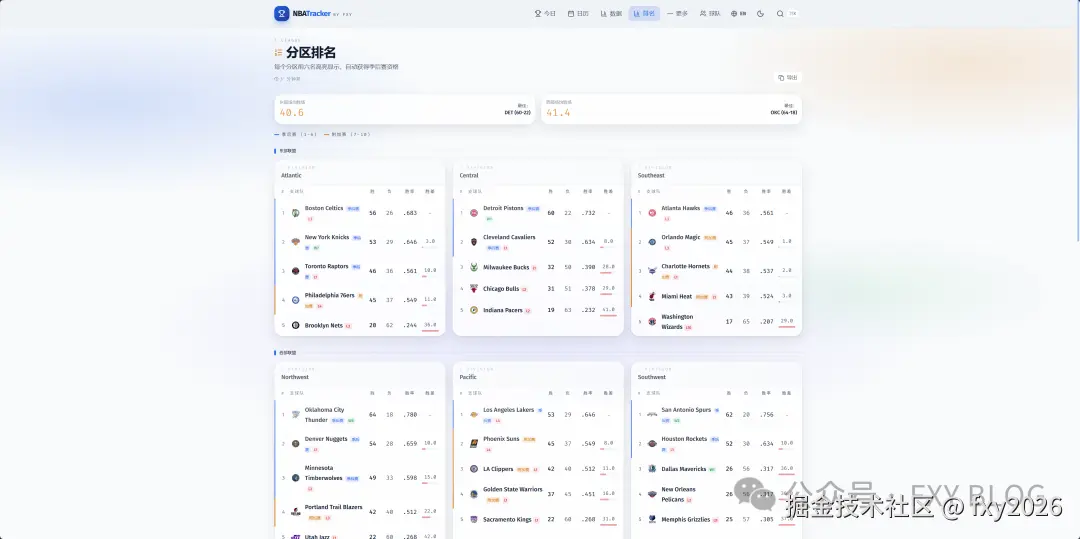Click the Atlantic division heading
The height and width of the screenshot is (539, 1080).
pyautogui.click(x=291, y=176)
